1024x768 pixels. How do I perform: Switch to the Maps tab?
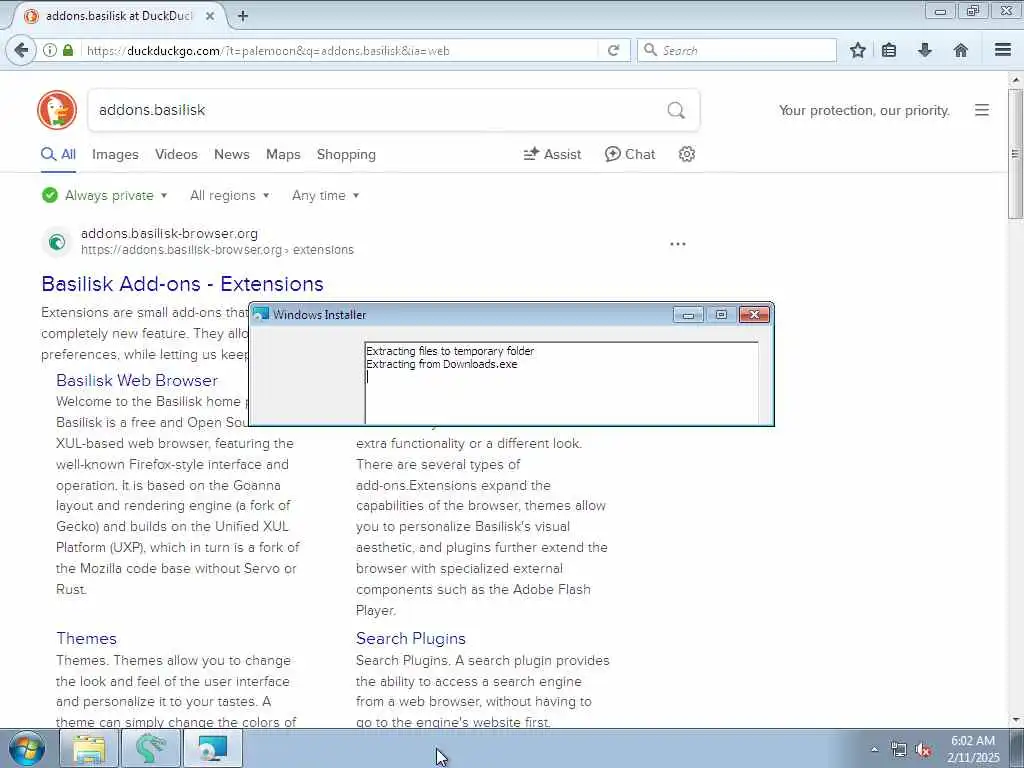(x=283, y=155)
